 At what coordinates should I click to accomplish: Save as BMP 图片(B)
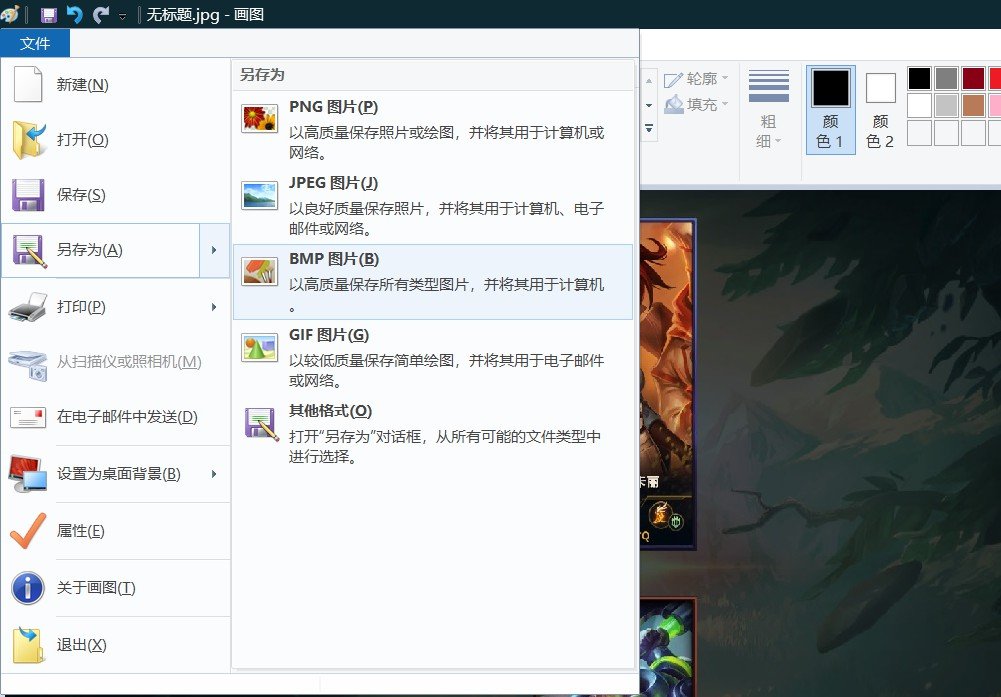tap(433, 281)
